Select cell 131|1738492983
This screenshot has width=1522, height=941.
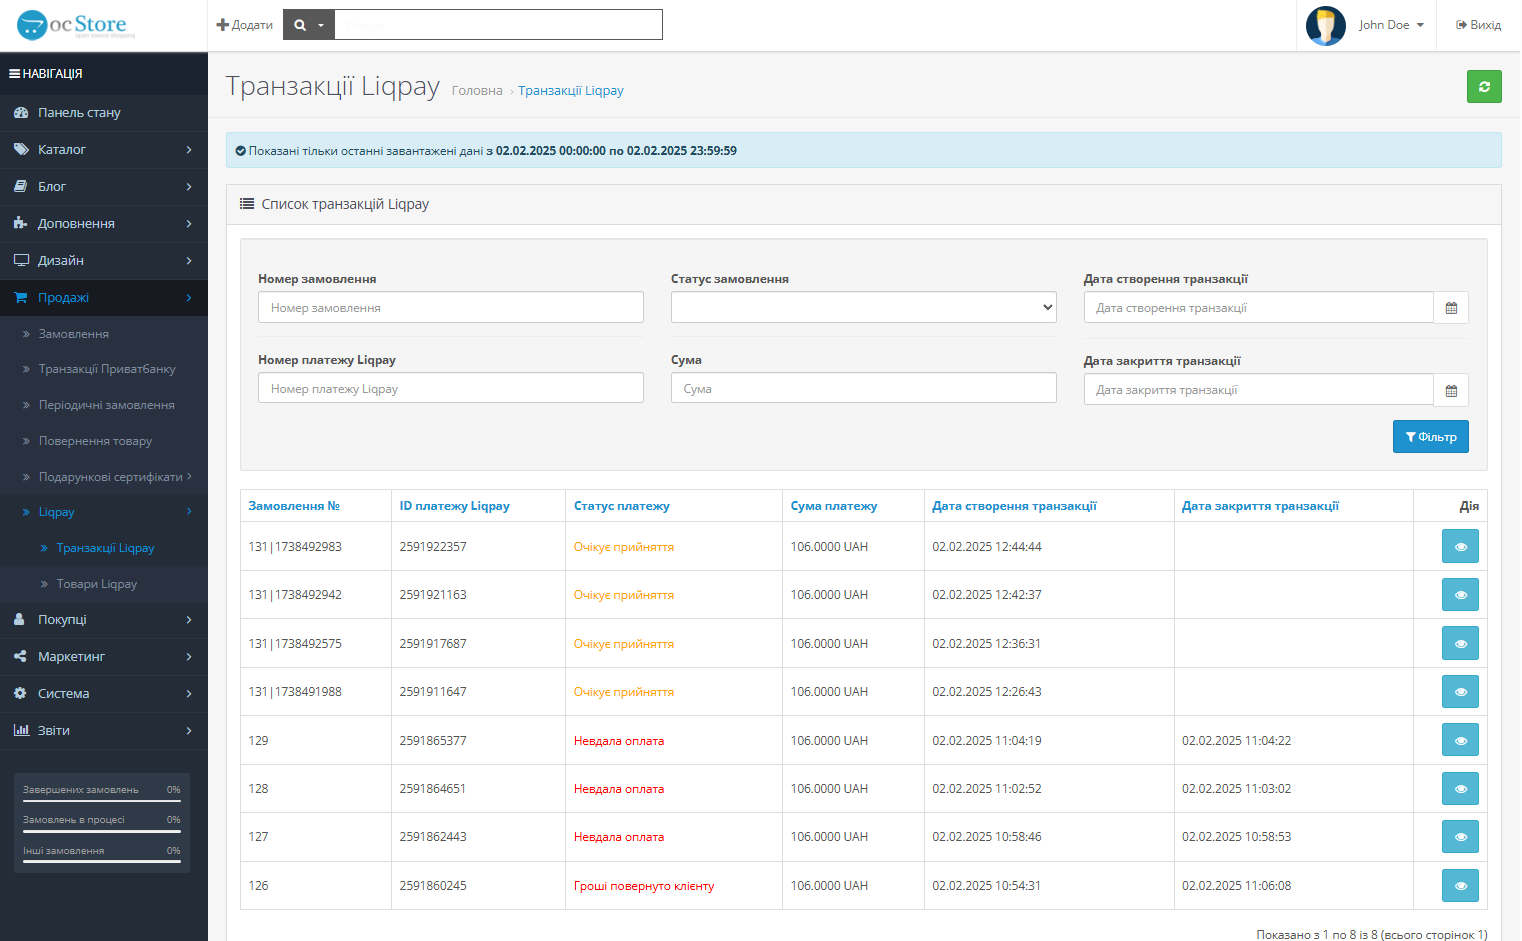[x=315, y=547]
